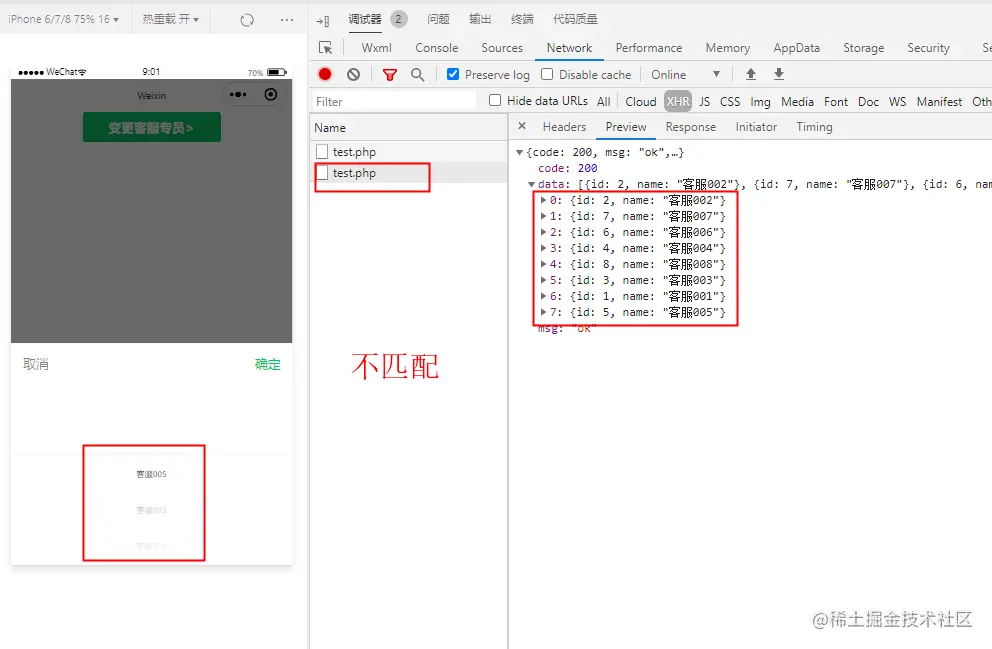This screenshot has height=649, width=992.
Task: Open the mini program capsule menu dots
Action: click(238, 95)
